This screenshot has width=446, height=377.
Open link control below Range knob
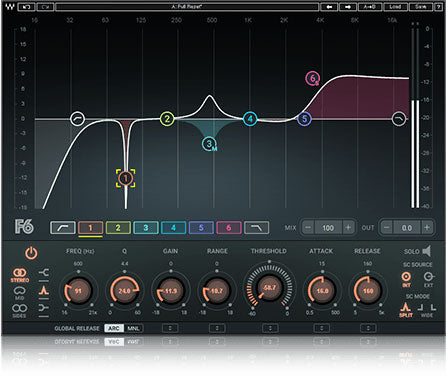click(217, 328)
